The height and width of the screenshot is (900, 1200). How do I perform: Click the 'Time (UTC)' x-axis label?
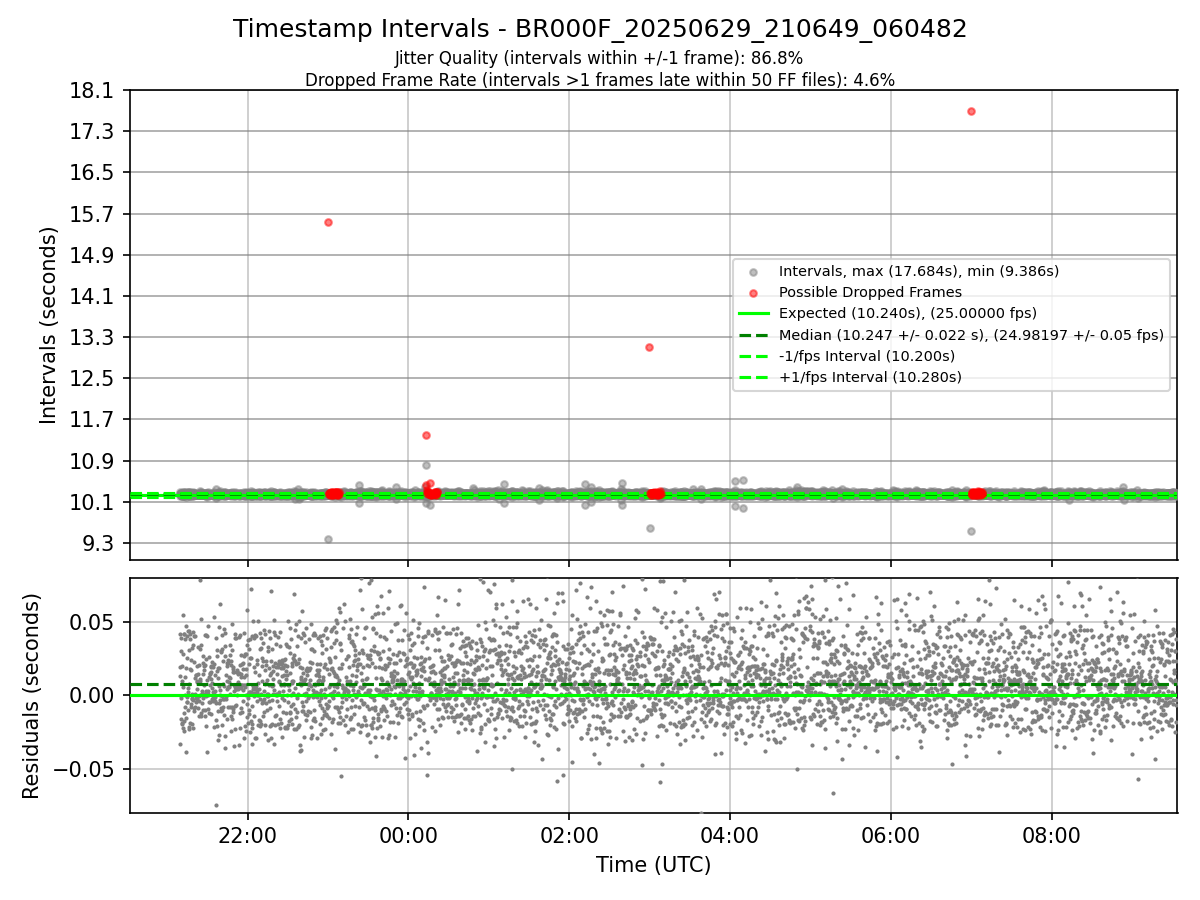653,865
